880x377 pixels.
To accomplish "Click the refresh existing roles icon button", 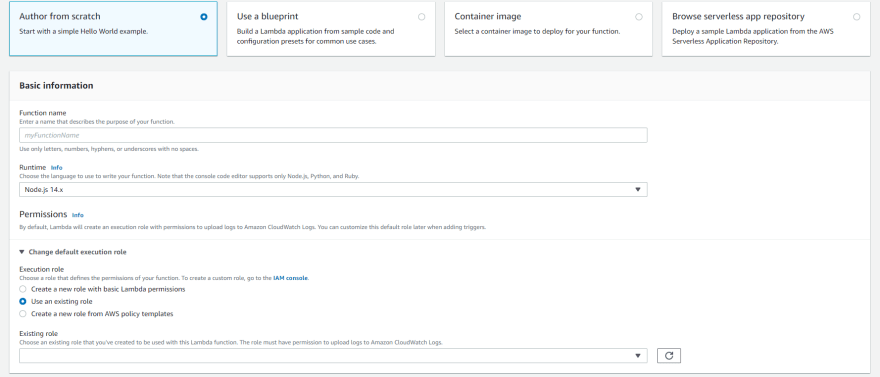I will point(668,356).
